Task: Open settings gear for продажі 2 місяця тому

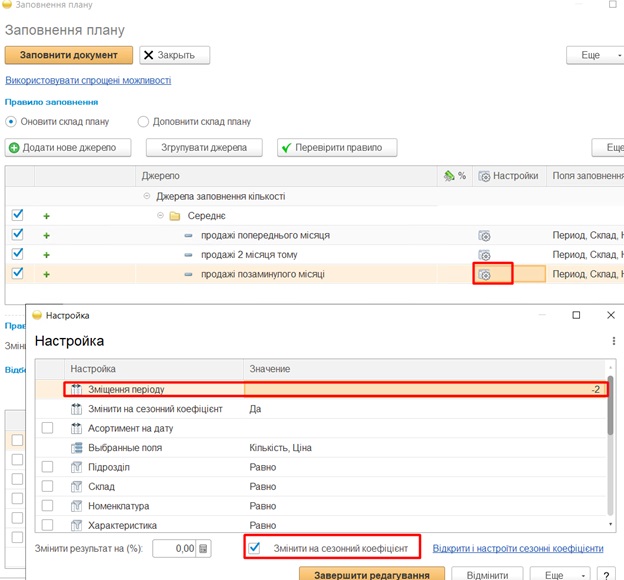Action: click(484, 255)
